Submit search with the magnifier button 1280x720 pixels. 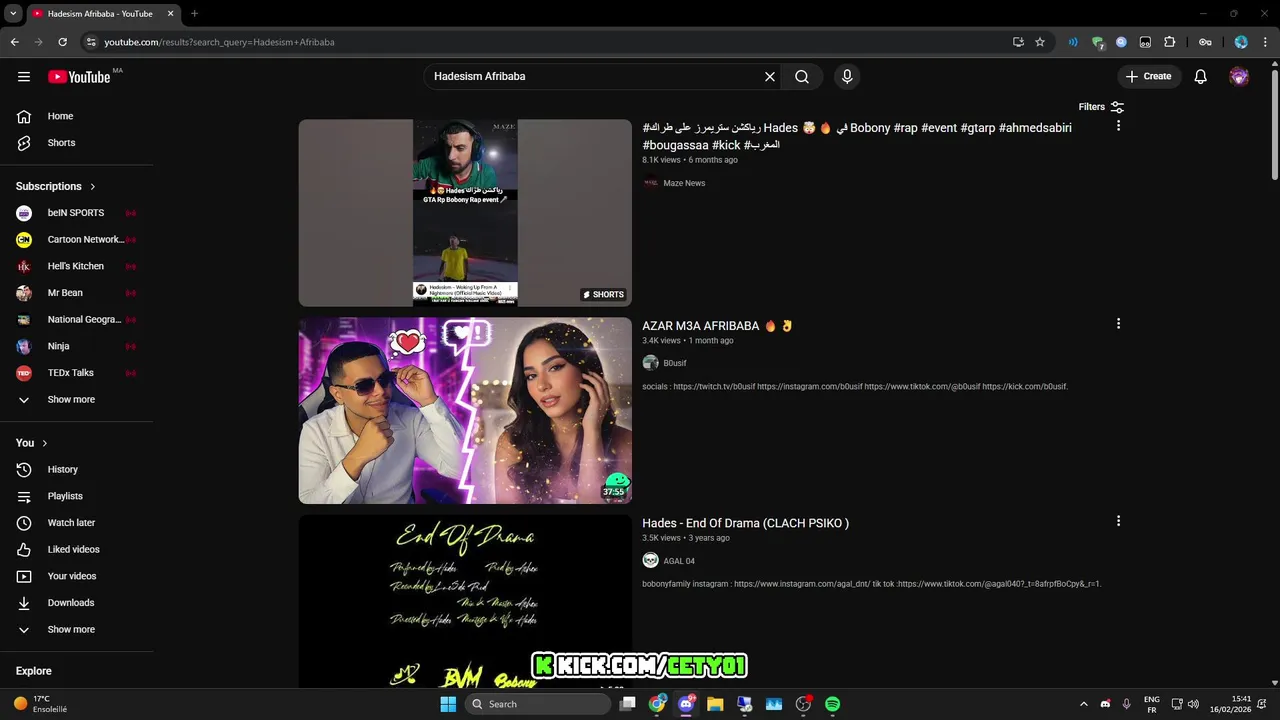tap(802, 77)
